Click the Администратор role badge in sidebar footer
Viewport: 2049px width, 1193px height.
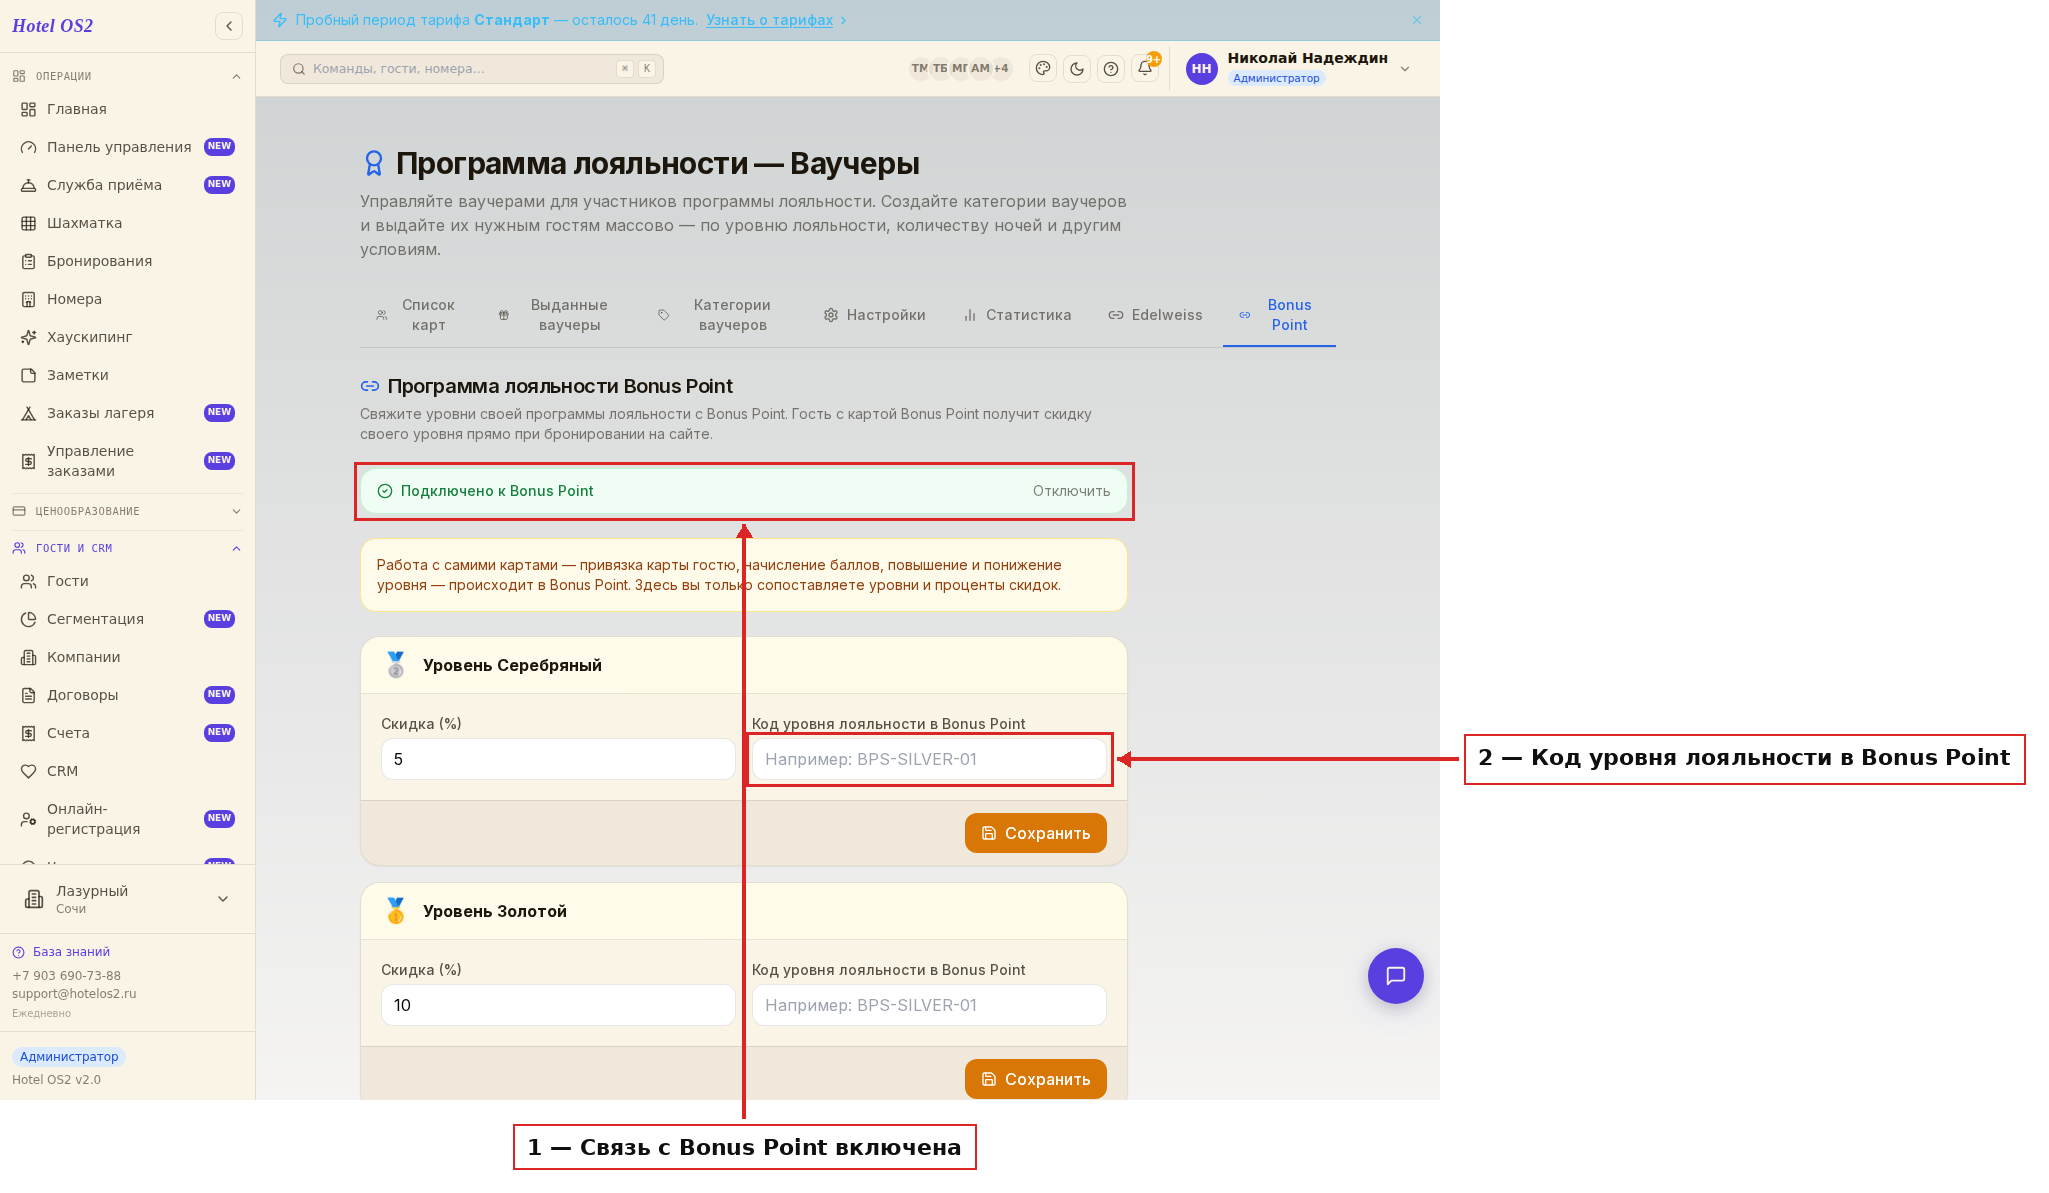click(69, 1057)
